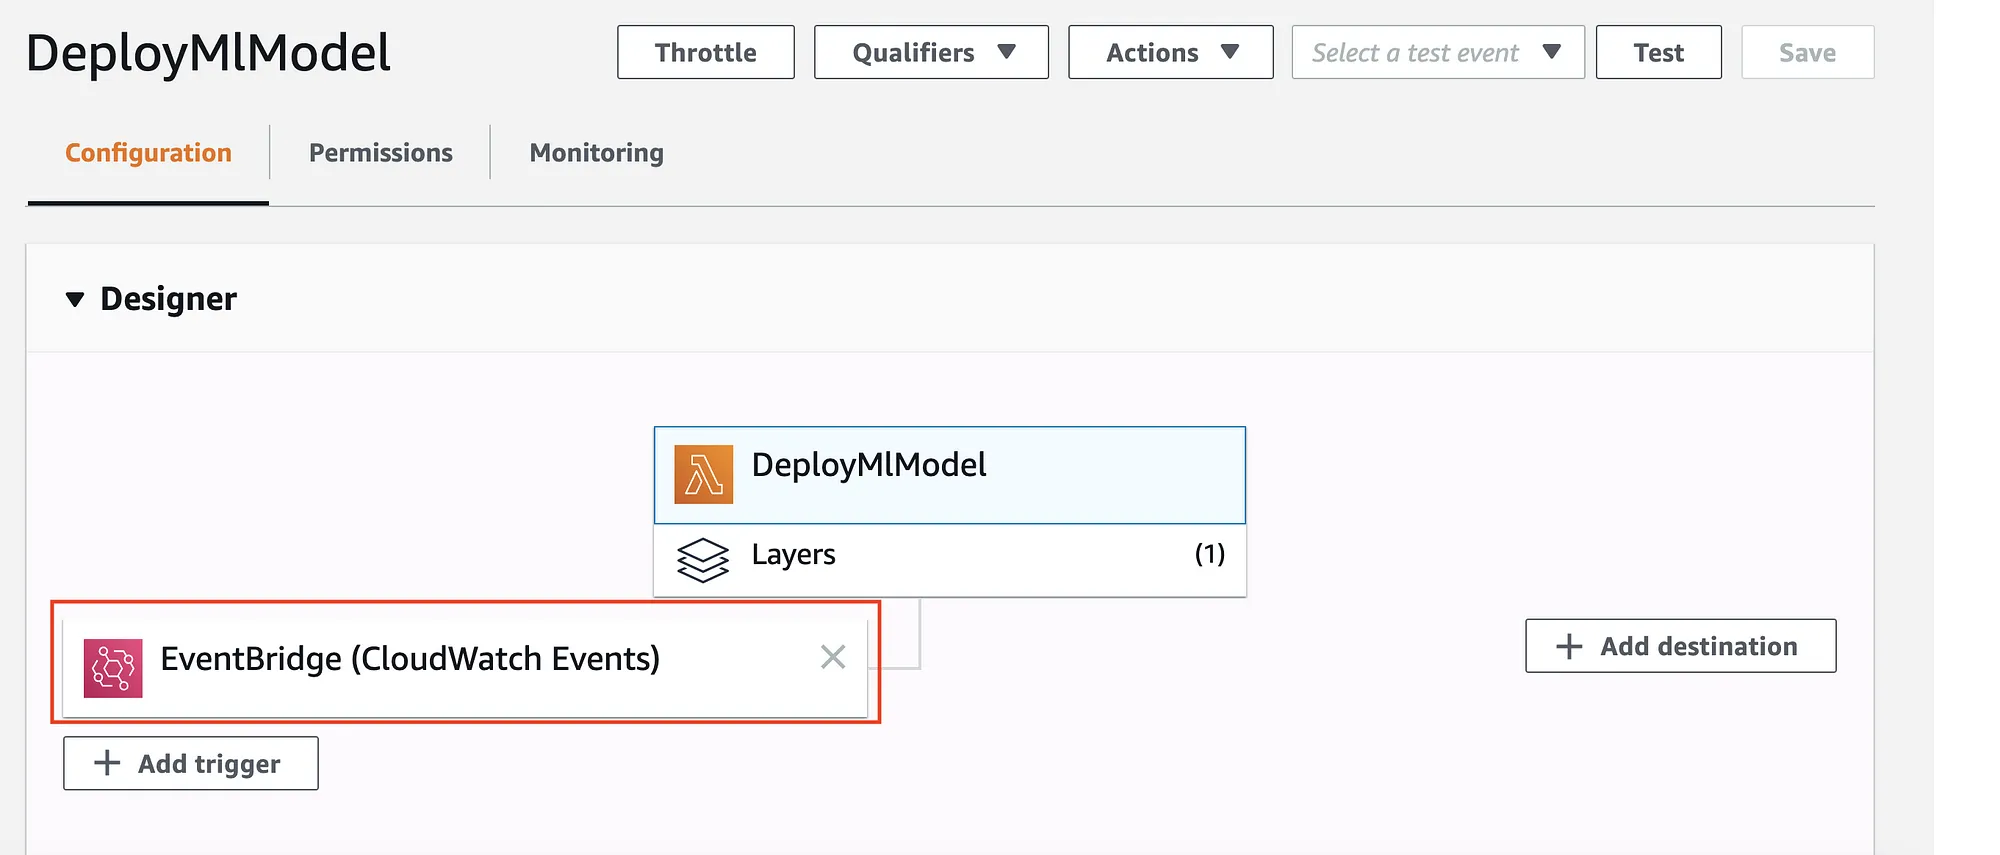The width and height of the screenshot is (2000, 855).
Task: Click the Throttle button
Action: click(x=706, y=52)
